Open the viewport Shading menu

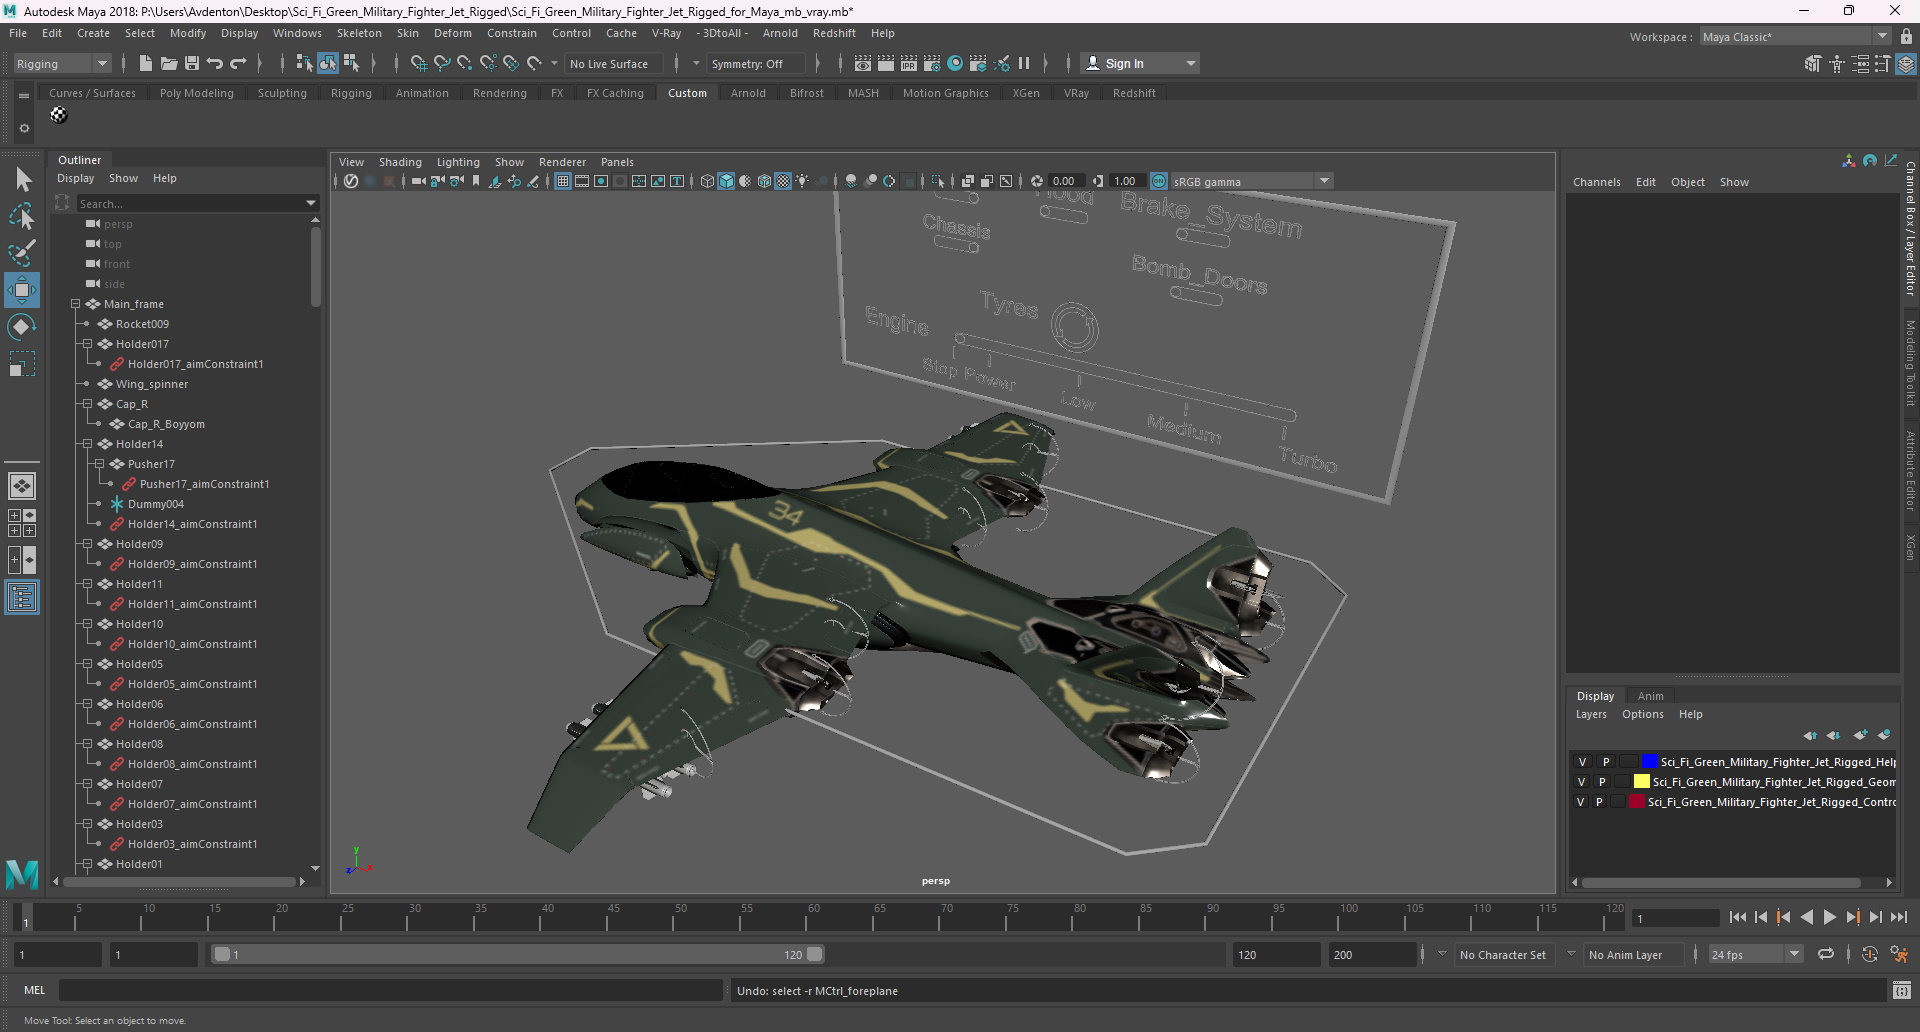[x=400, y=162]
